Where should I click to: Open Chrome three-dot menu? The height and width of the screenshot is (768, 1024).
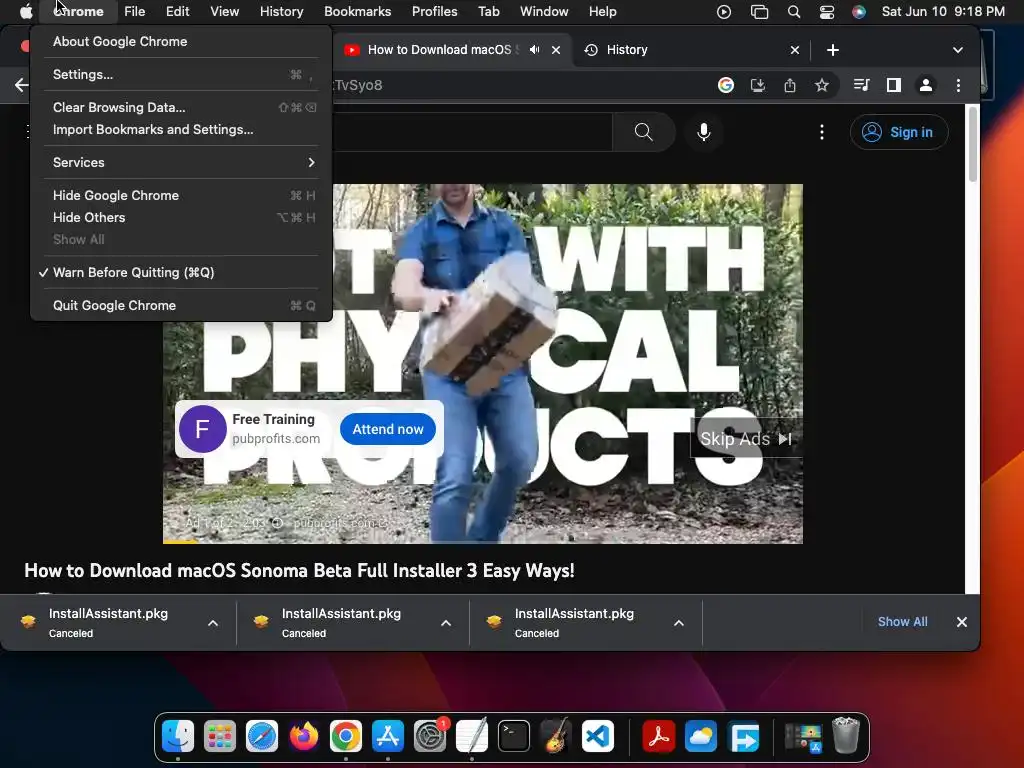[958, 85]
